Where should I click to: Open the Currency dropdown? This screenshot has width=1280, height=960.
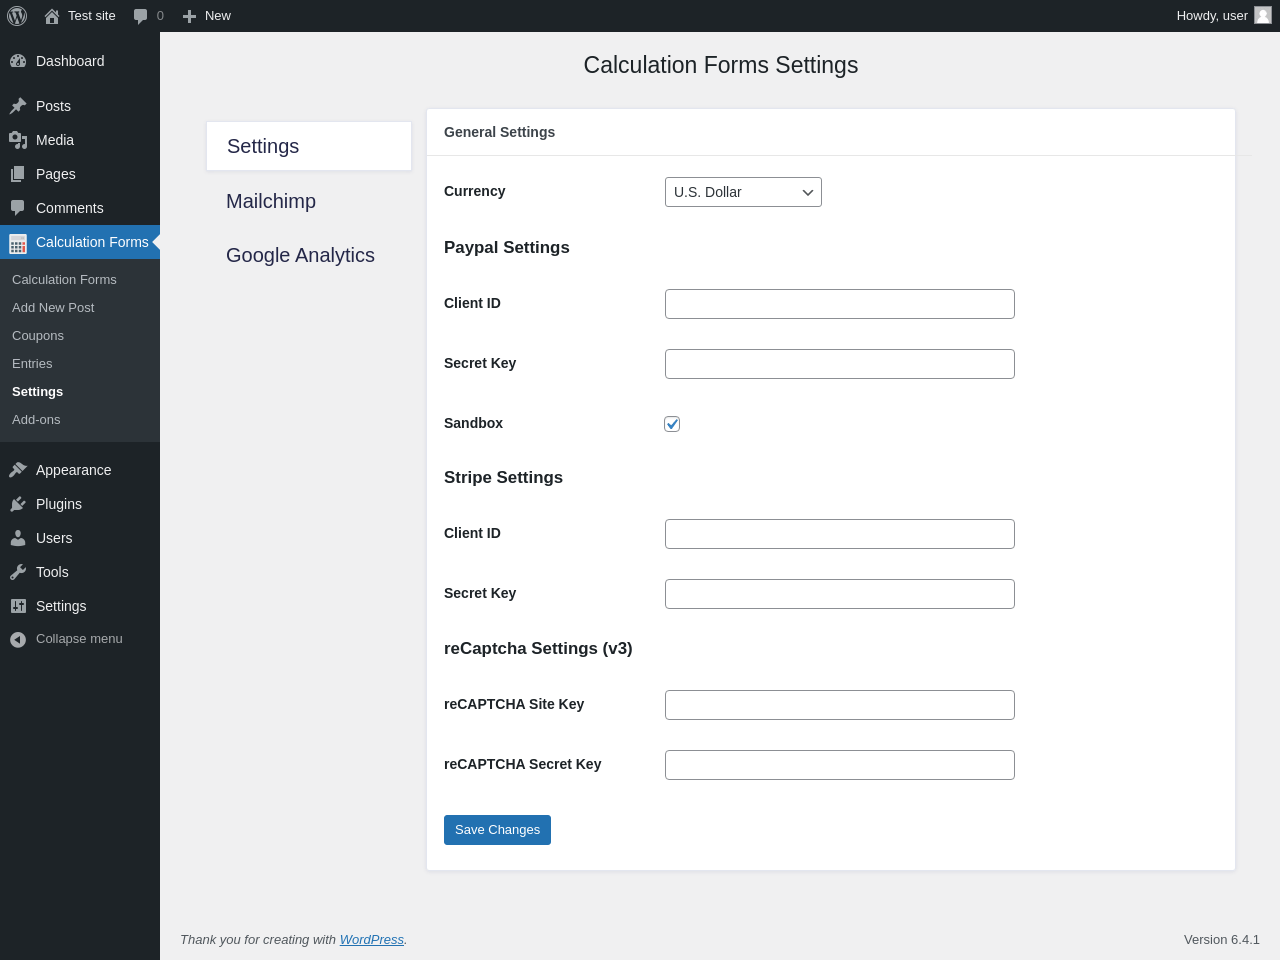click(x=743, y=192)
